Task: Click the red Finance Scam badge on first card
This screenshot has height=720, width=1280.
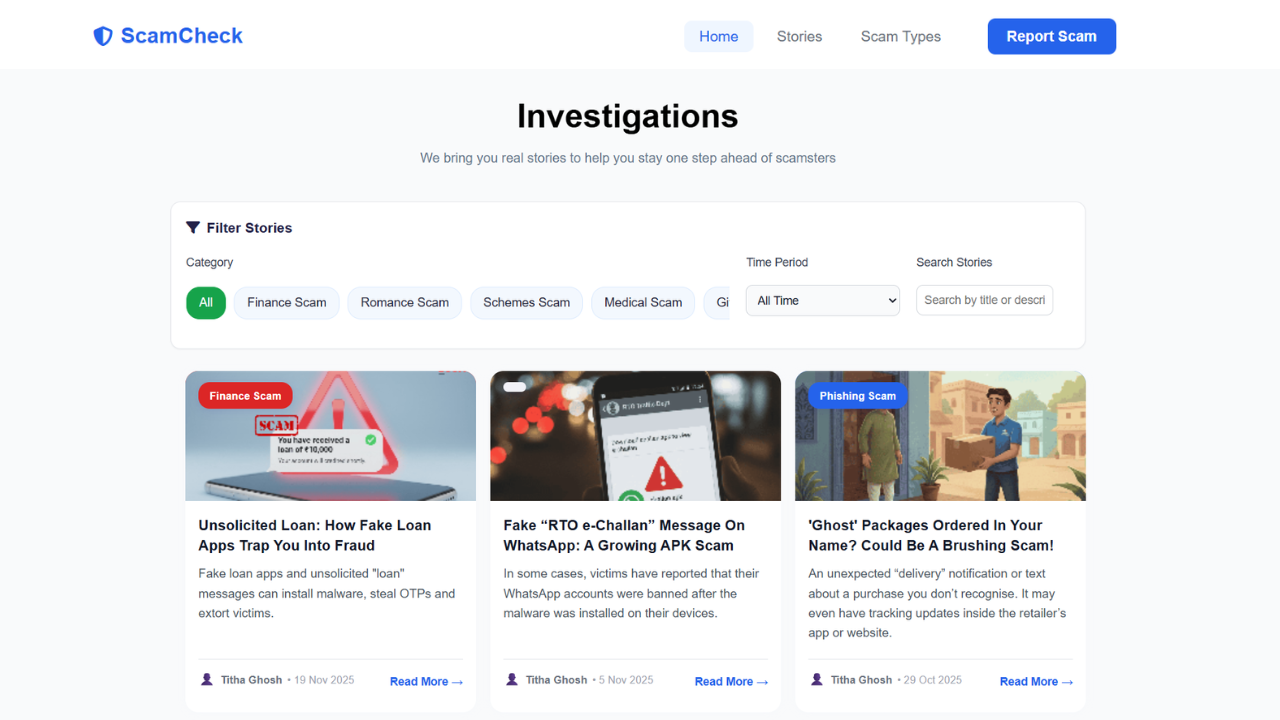Action: click(x=245, y=396)
